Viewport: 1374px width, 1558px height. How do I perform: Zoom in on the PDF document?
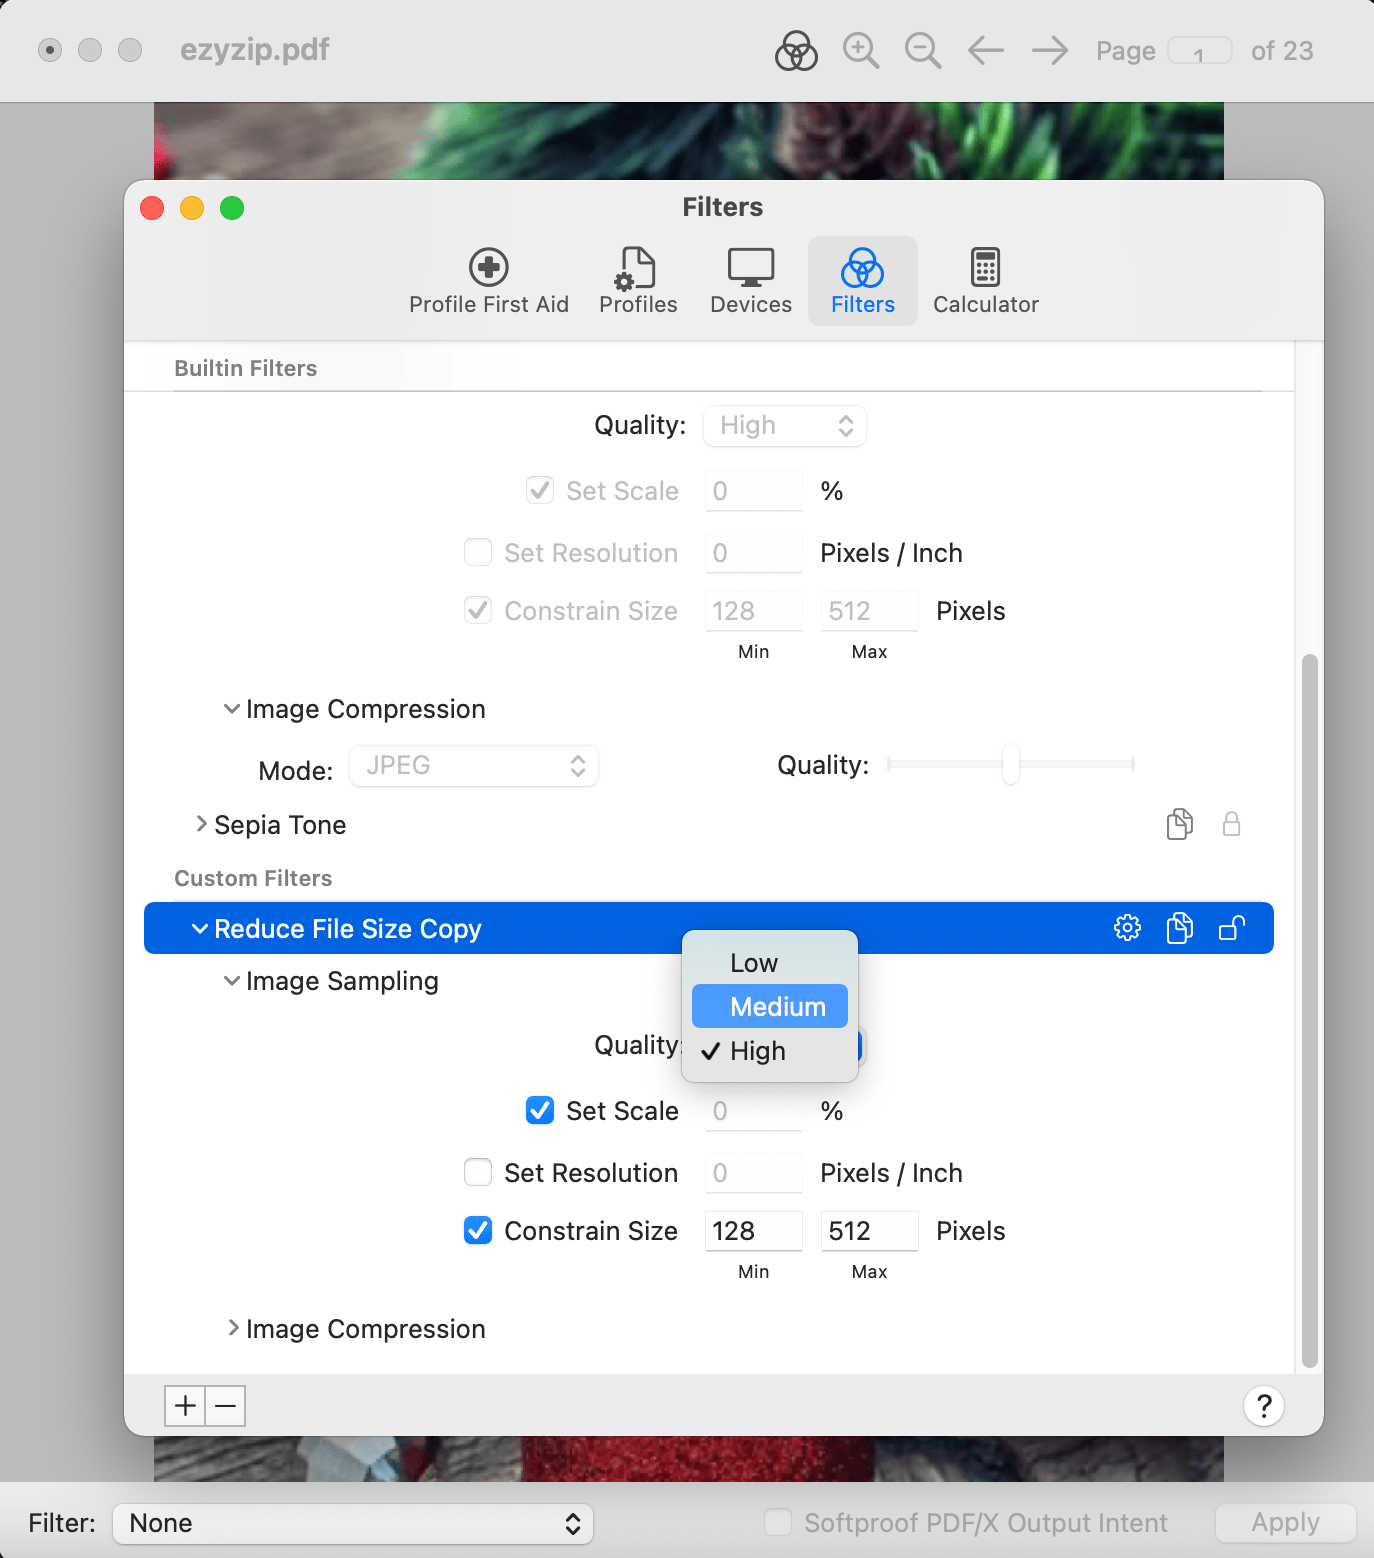coord(860,50)
